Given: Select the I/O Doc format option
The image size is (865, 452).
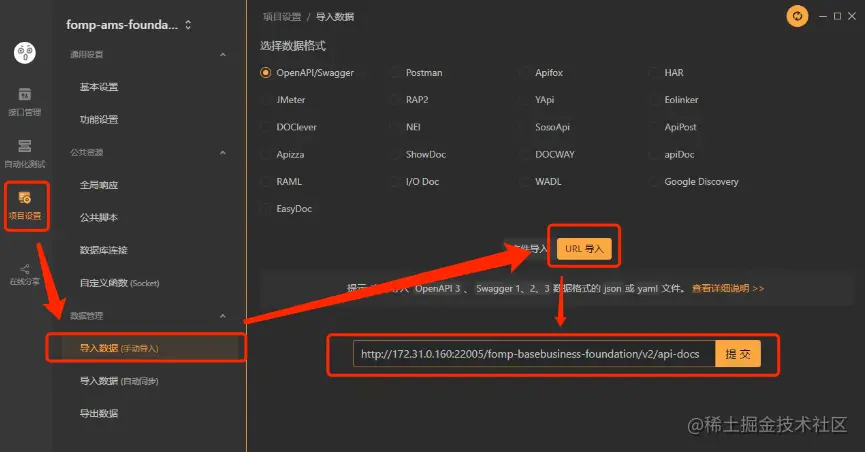Looking at the screenshot, I should tap(415, 182).
